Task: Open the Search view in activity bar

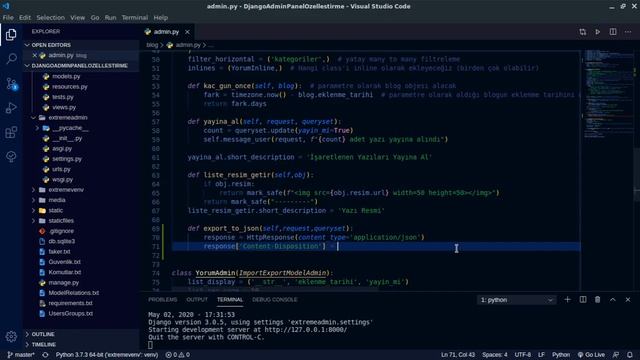Action: pyautogui.click(x=11, y=59)
